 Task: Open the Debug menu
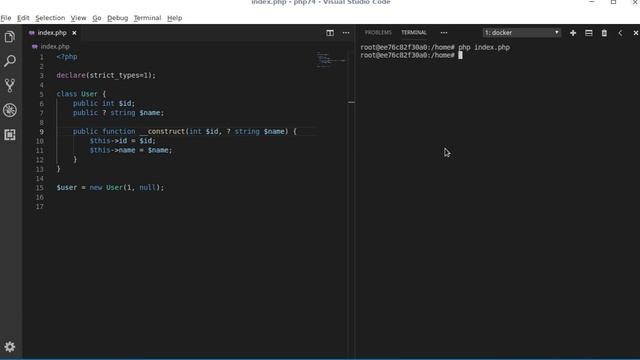[118, 18]
